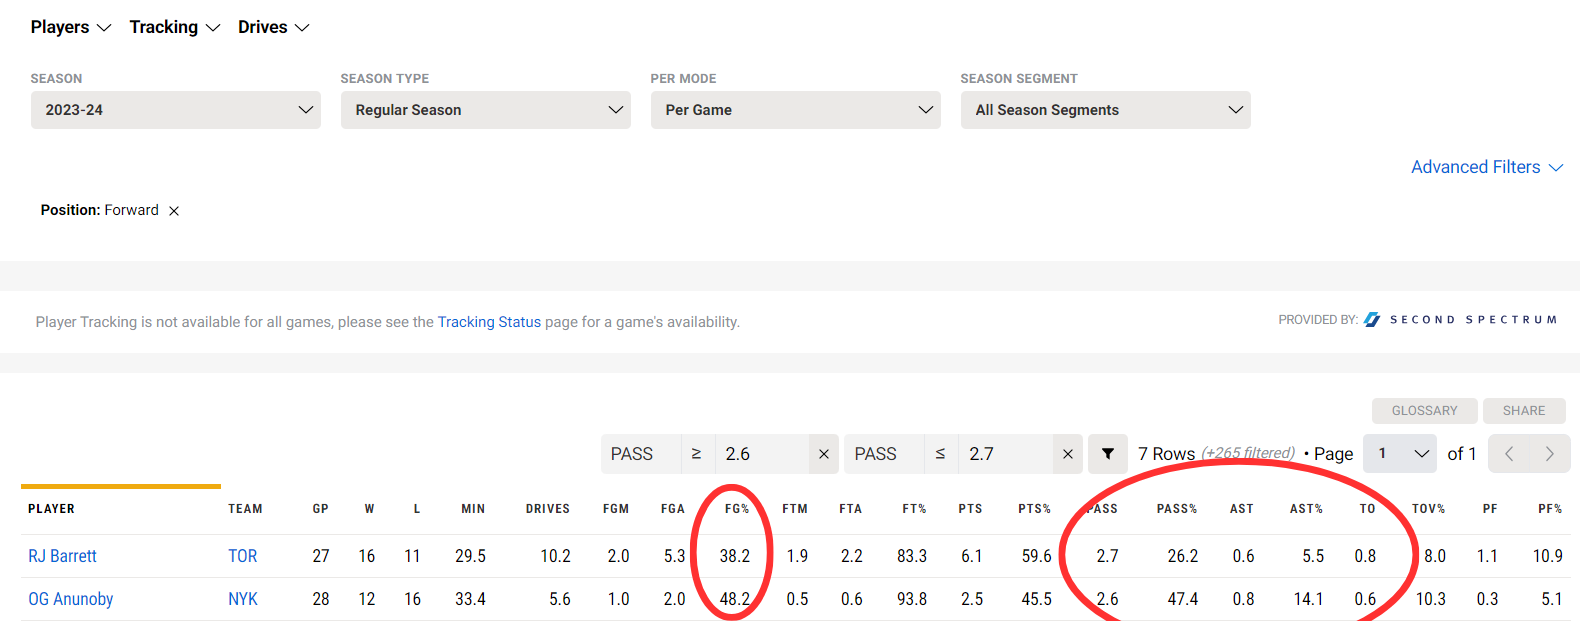Viewport: 1580px width, 621px height.
Task: Click the Second Spectrum logo
Action: click(x=1461, y=320)
